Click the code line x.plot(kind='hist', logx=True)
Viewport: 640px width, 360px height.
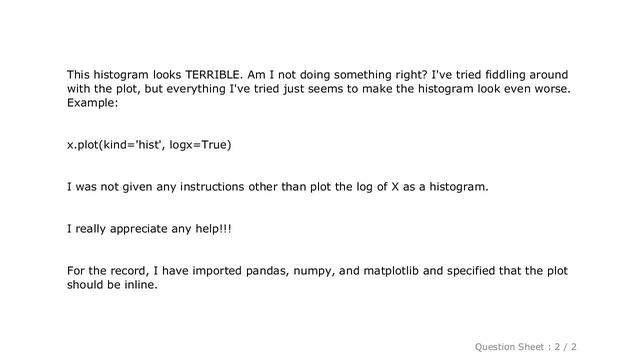pos(149,145)
